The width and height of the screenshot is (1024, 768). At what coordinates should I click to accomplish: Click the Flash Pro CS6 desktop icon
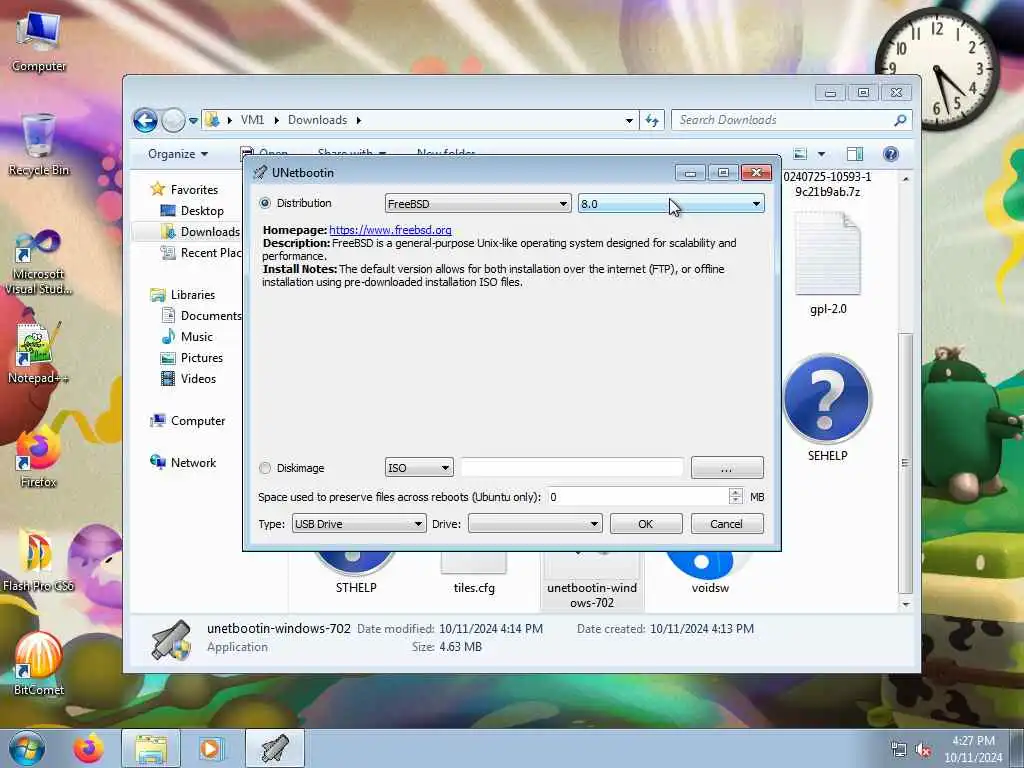coord(39,560)
